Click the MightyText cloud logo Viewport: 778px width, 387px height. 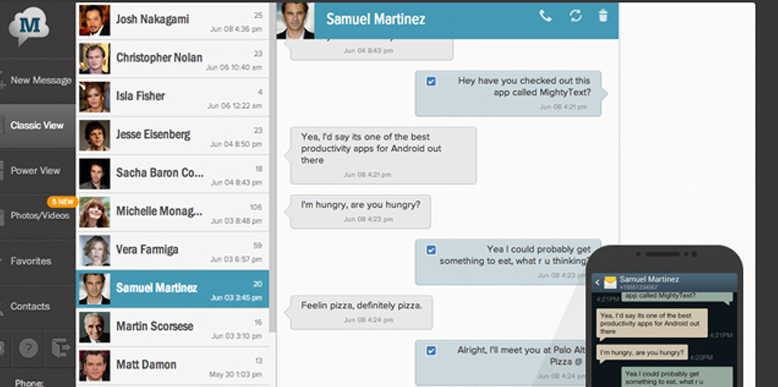click(29, 28)
